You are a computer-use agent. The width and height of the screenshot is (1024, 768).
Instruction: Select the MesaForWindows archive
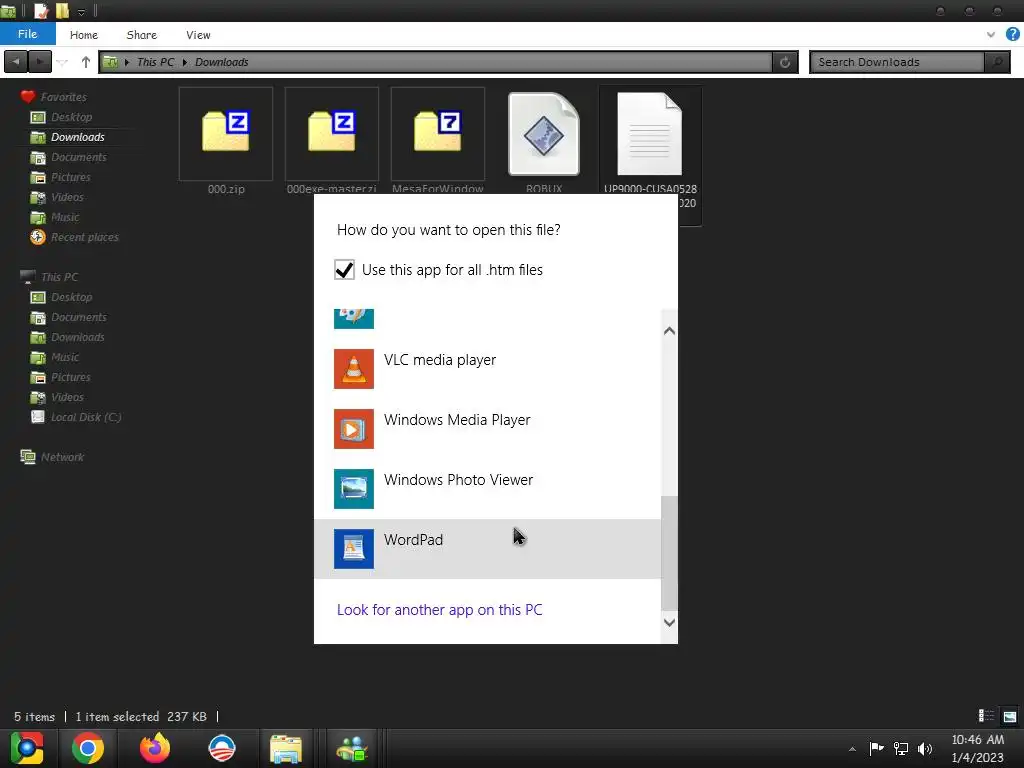[x=438, y=142]
